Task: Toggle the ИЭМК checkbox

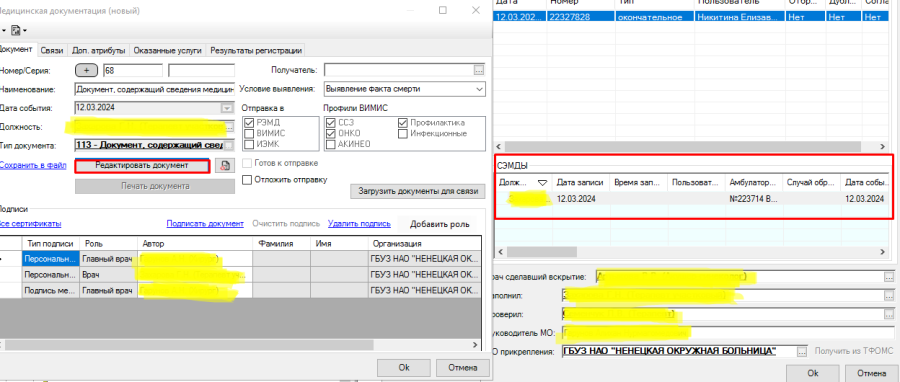Action: click(249, 144)
